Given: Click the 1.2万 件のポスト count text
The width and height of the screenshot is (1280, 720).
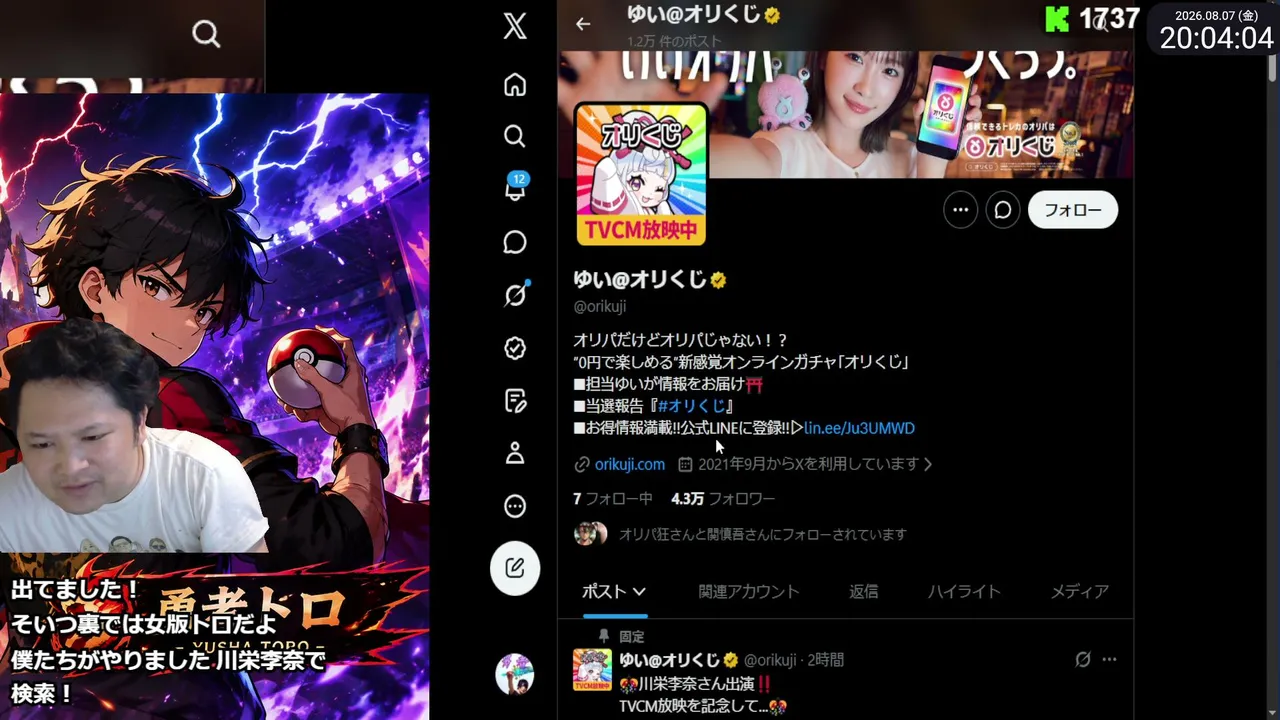Looking at the screenshot, I should 675,42.
